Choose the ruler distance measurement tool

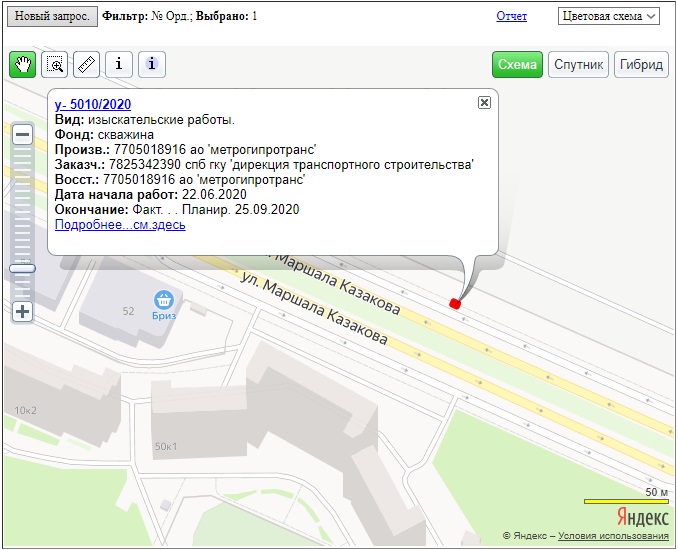click(x=87, y=65)
